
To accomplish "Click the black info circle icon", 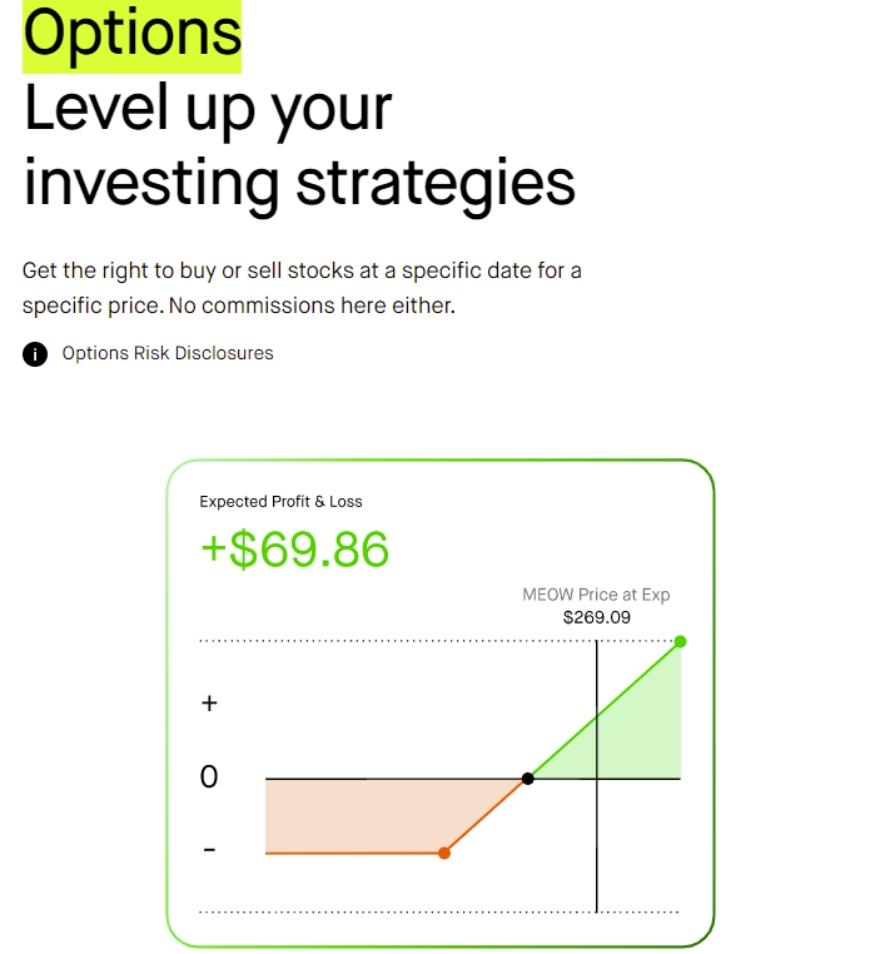I will pyautogui.click(x=35, y=353).
